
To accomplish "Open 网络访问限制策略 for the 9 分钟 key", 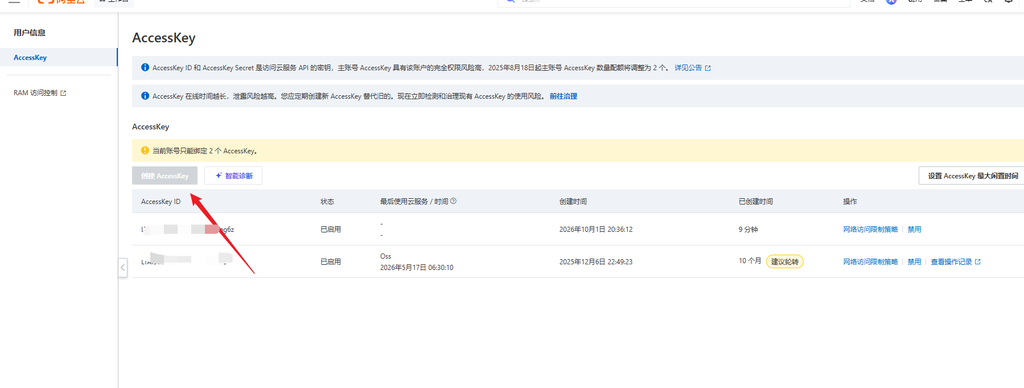I will pos(871,229).
